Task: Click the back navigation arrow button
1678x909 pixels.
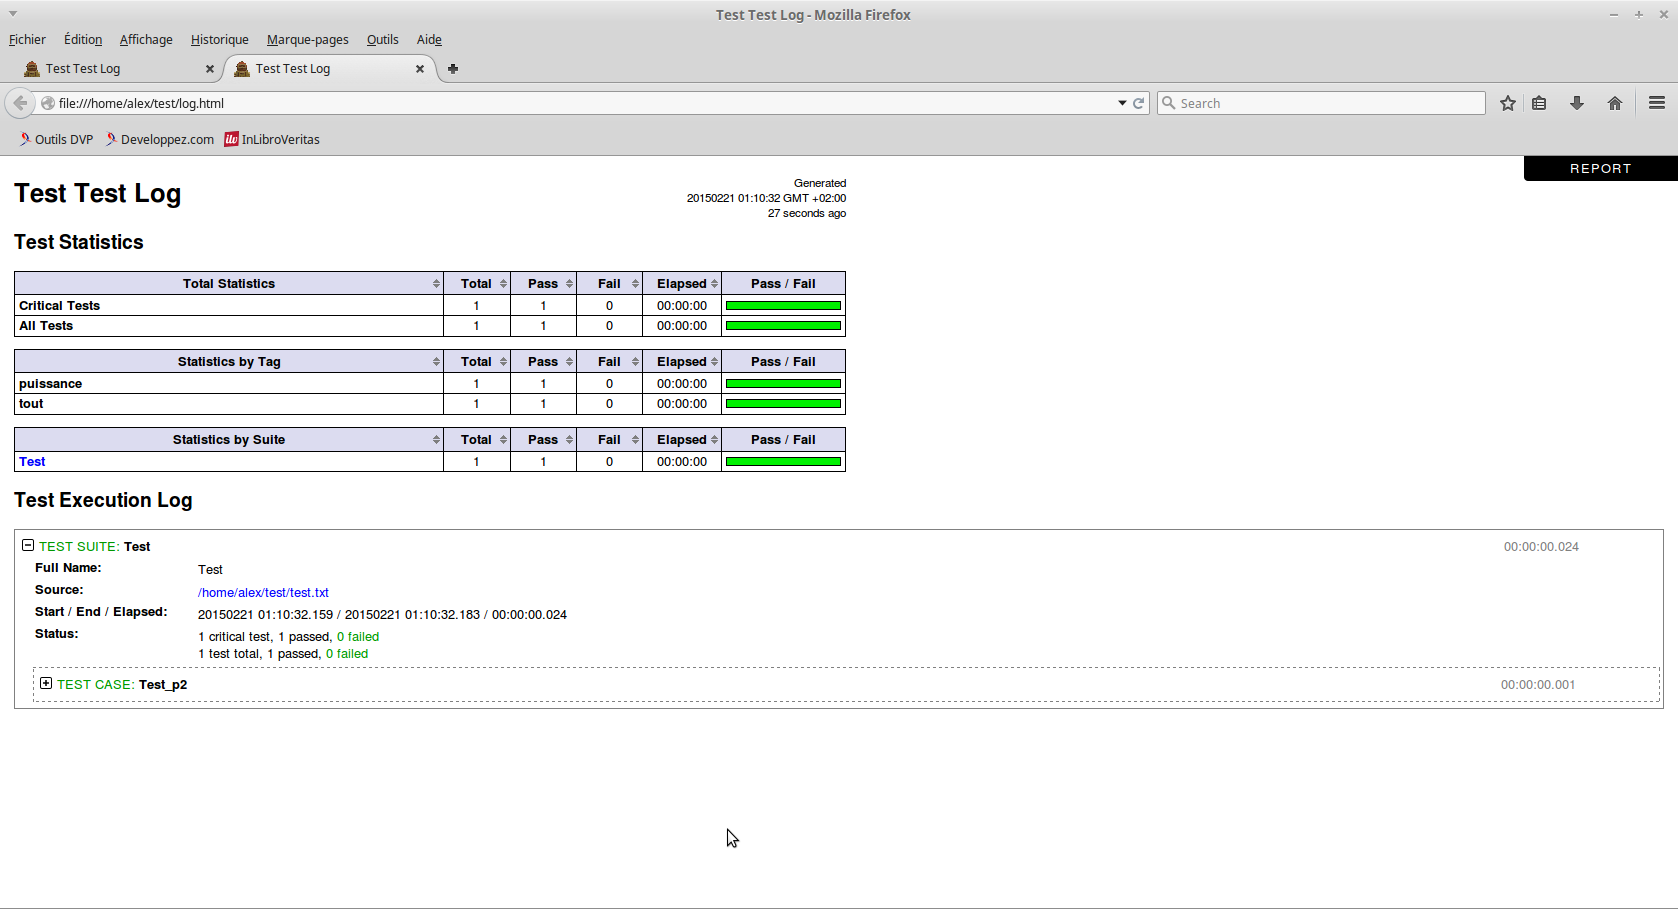Action: tap(20, 103)
